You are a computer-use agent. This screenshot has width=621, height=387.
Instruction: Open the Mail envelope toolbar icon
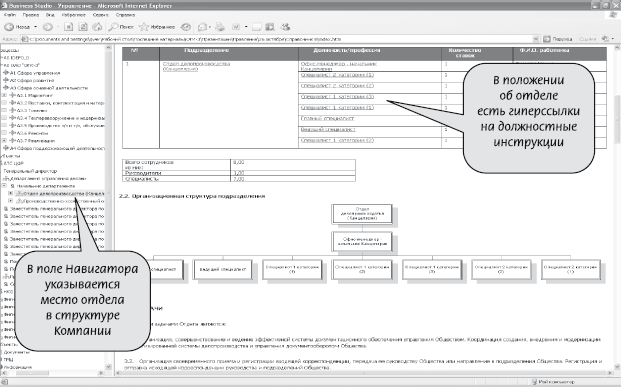[202, 27]
